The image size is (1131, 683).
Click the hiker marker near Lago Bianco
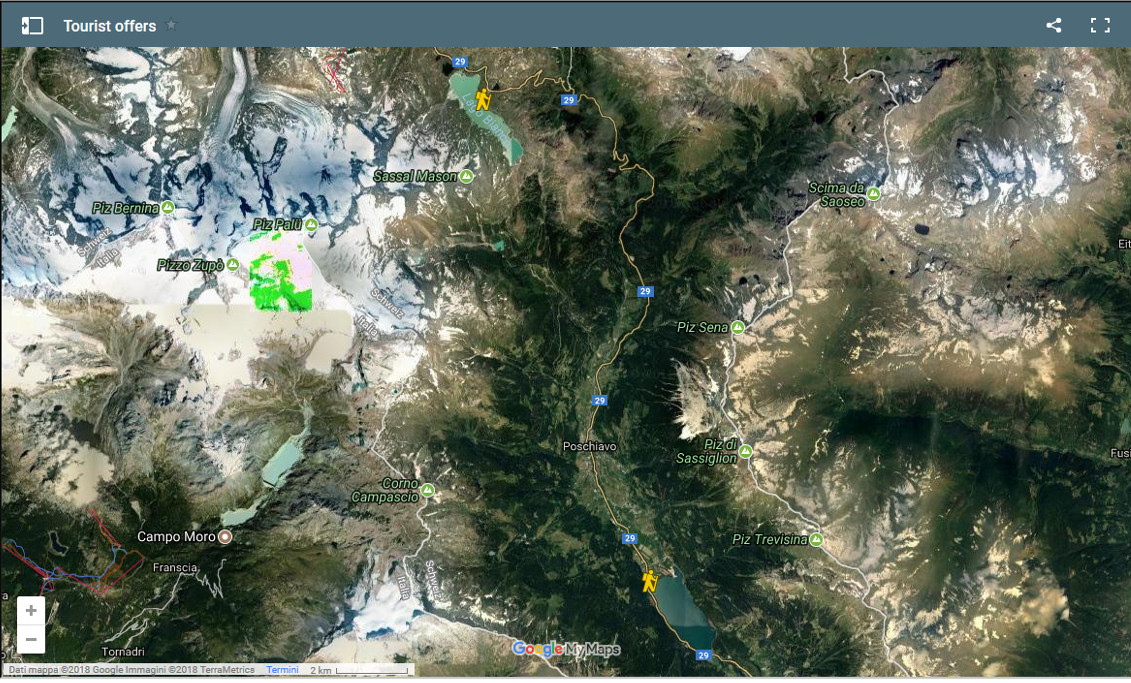click(x=483, y=99)
